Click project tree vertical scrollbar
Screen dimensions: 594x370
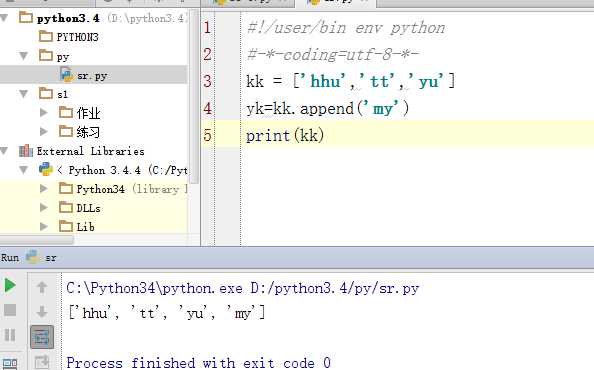pyautogui.click(x=194, y=97)
